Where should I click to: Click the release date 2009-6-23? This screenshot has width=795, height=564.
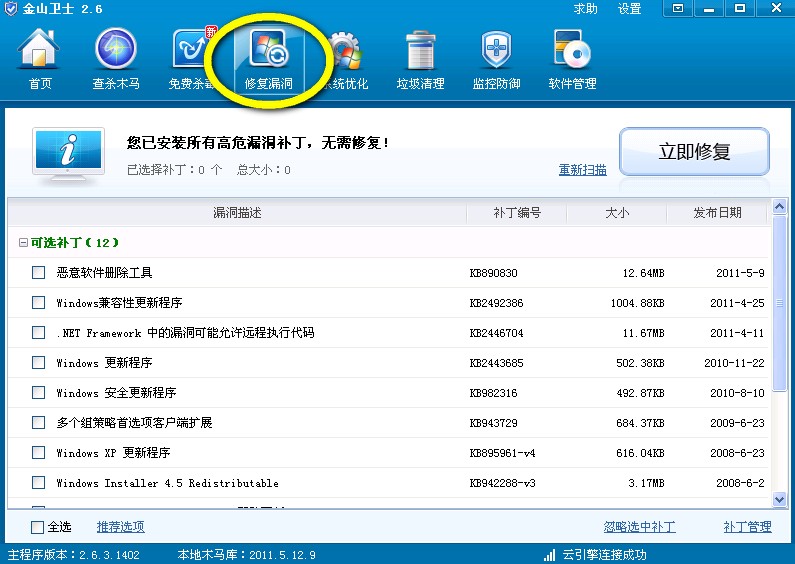737,423
